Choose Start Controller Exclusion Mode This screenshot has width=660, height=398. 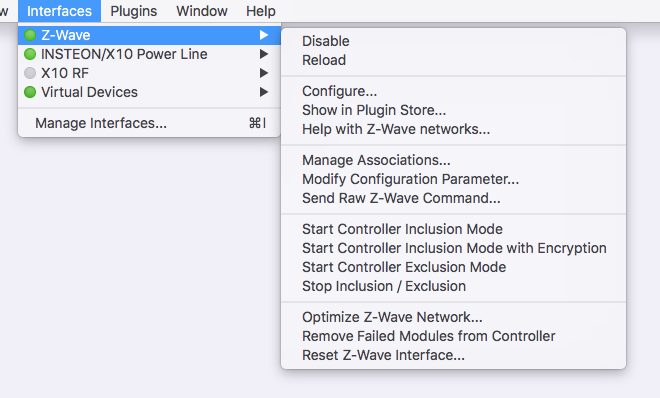click(454, 267)
